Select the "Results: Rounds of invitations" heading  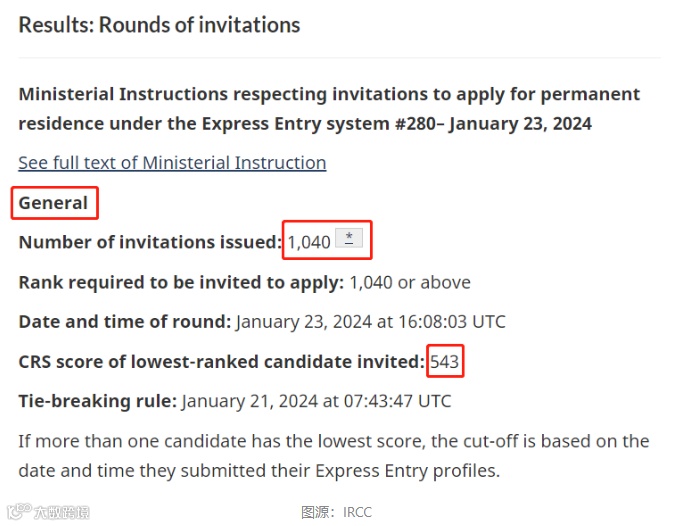tap(159, 25)
